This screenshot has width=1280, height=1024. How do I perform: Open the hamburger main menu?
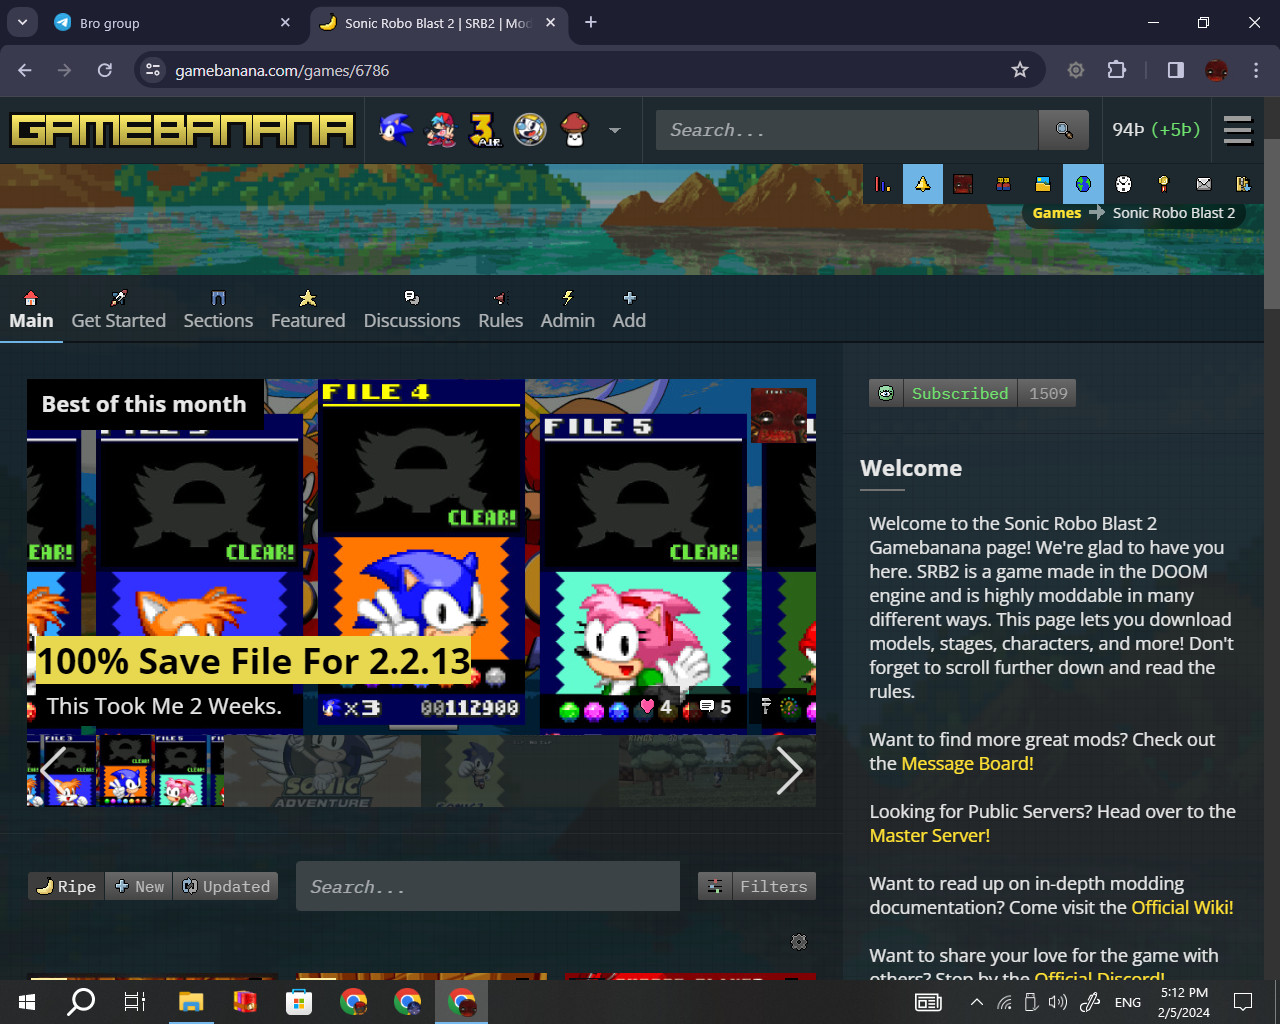(1238, 130)
